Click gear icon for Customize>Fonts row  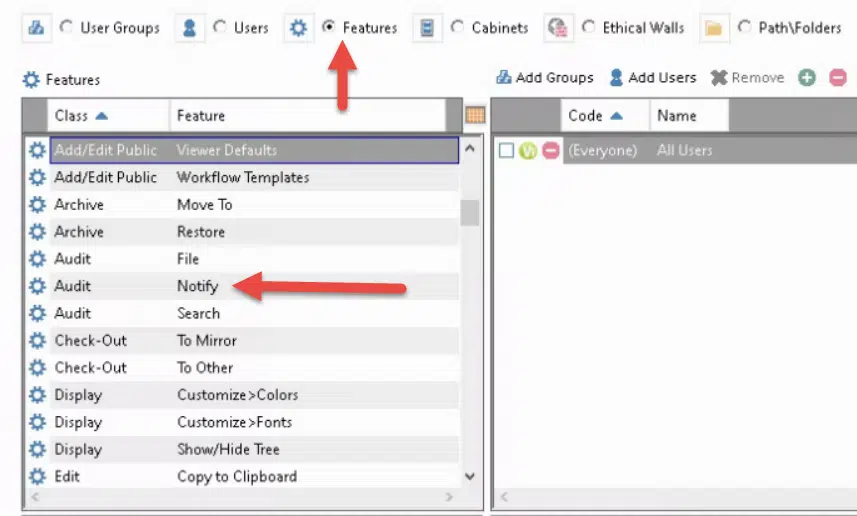click(37, 422)
